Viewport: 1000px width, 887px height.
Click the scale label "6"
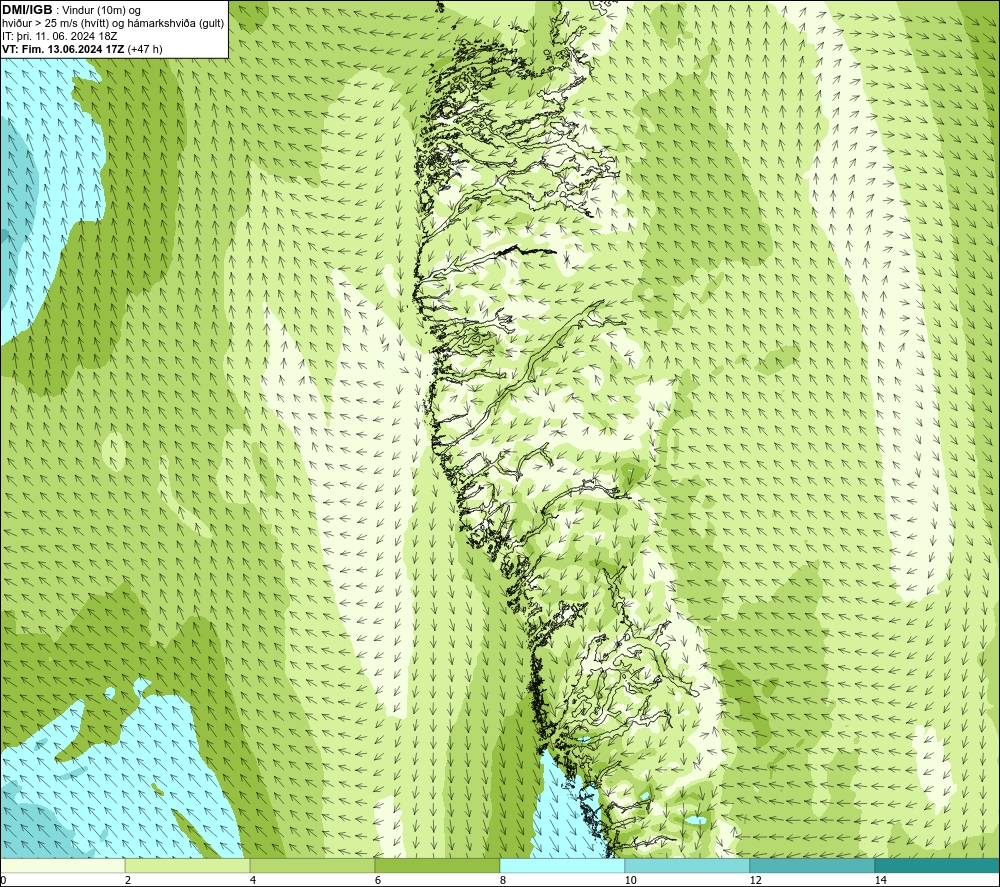tap(378, 880)
